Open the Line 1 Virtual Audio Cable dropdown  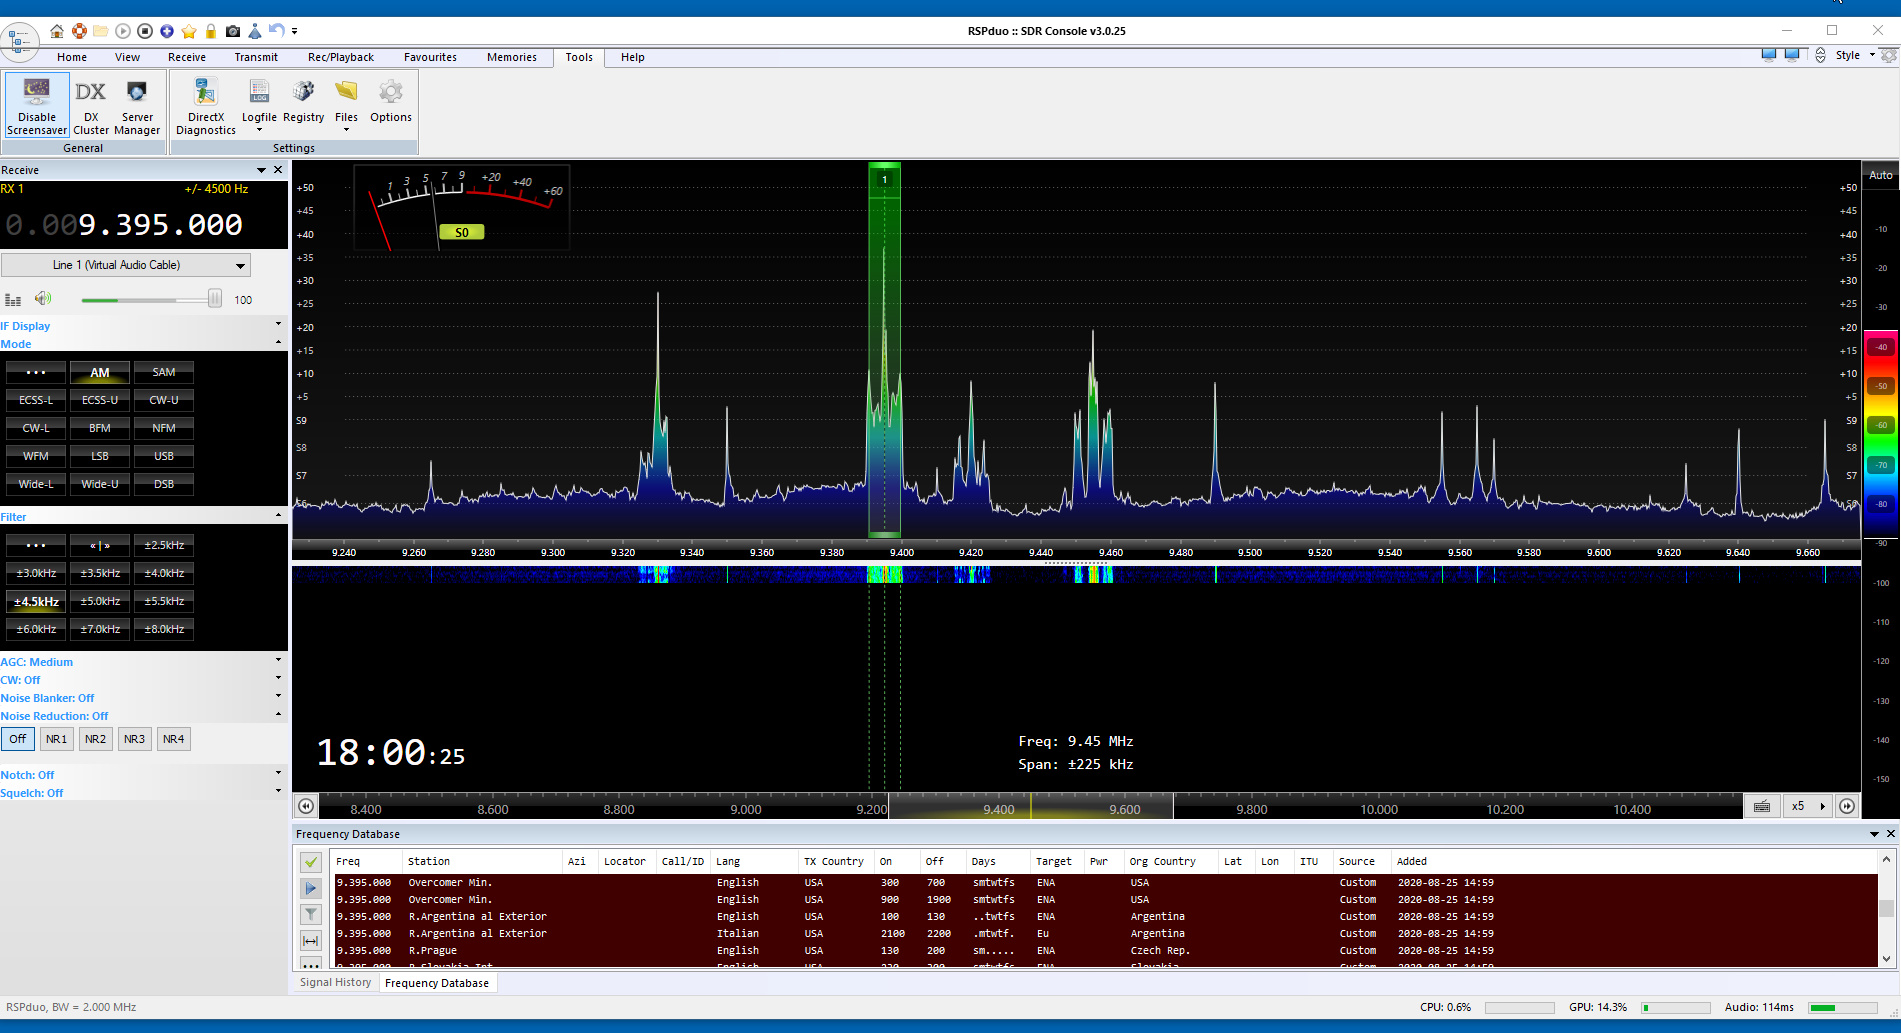pos(240,265)
